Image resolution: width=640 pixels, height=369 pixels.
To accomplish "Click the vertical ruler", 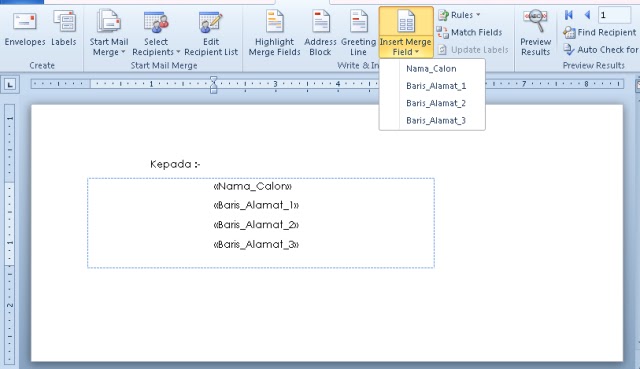I will (x=10, y=234).
